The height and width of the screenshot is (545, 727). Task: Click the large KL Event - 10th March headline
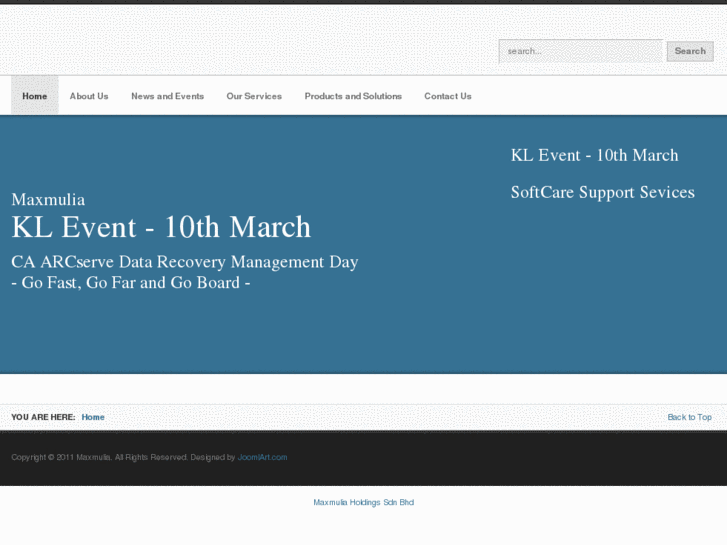tap(161, 227)
